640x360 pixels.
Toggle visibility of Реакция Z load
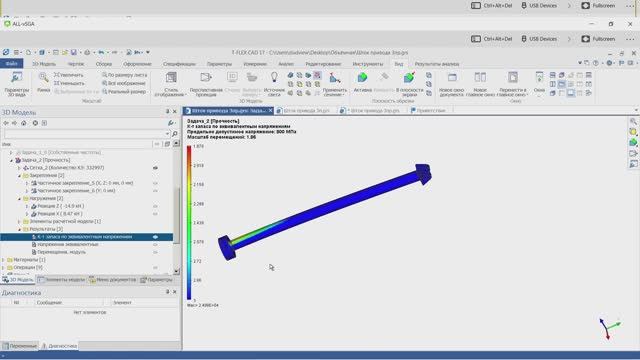156,206
